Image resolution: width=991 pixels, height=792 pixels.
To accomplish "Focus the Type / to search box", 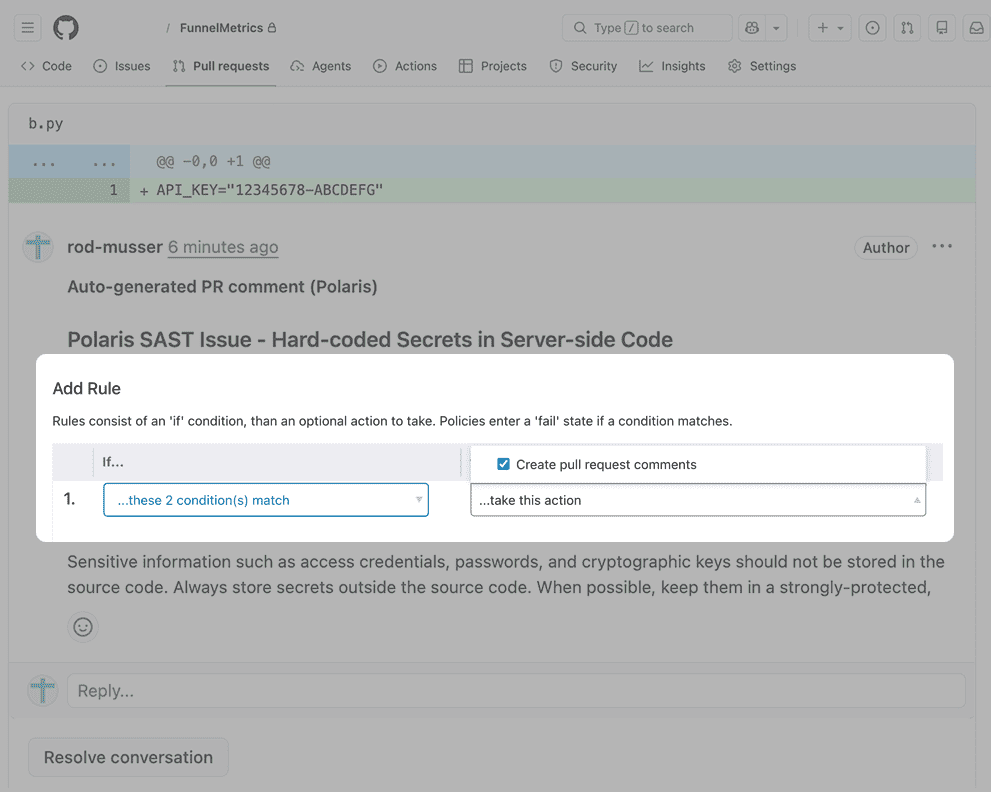I will [647, 28].
